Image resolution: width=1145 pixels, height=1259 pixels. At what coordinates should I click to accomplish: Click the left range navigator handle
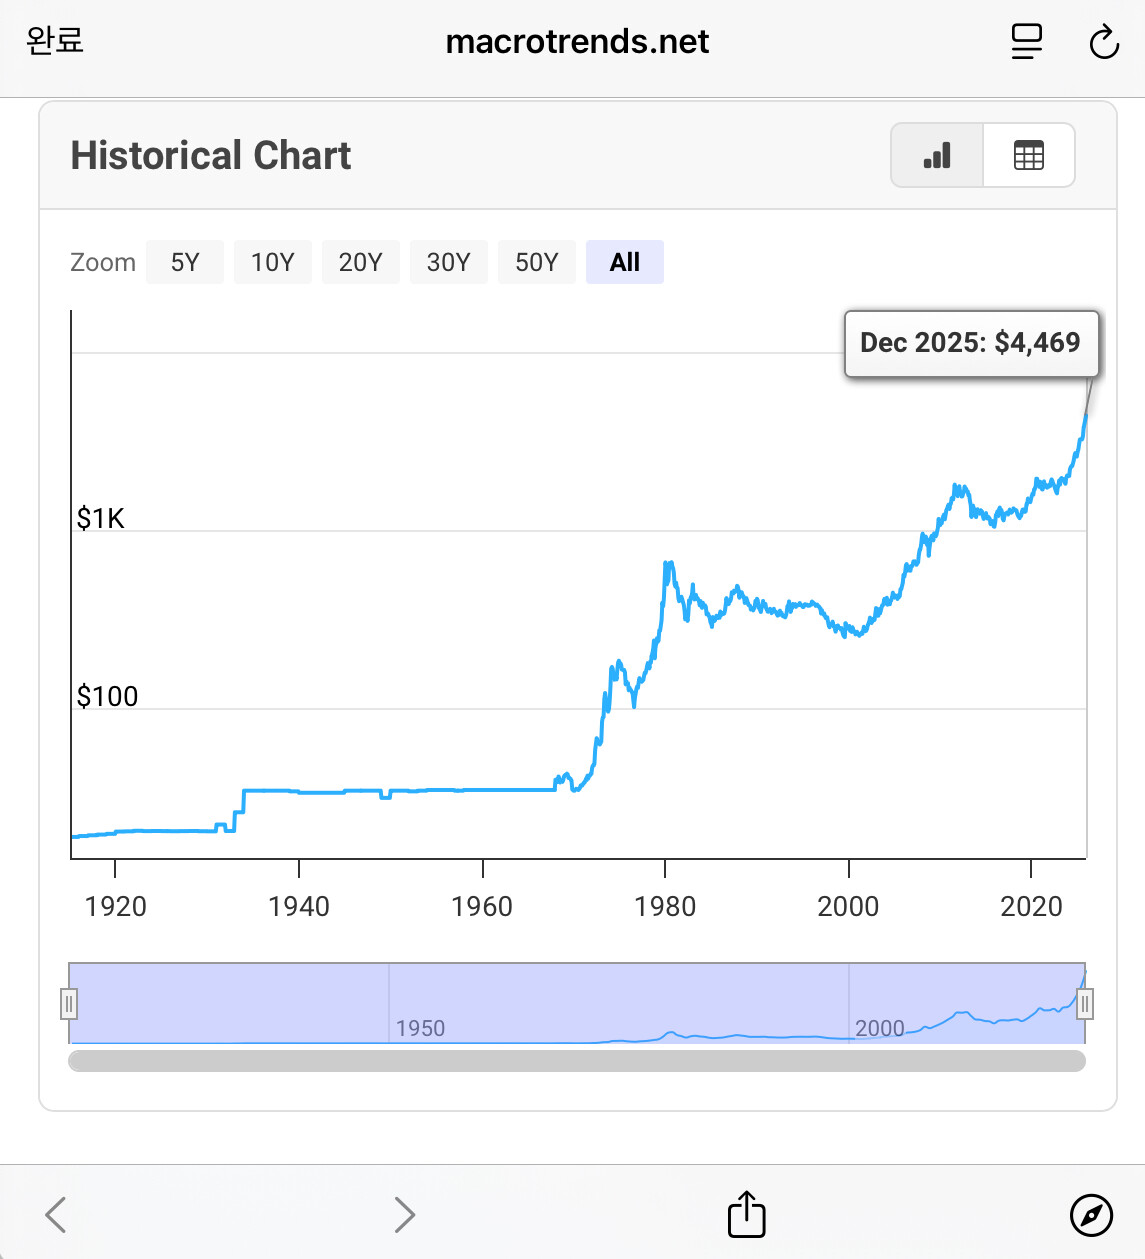click(x=69, y=1003)
